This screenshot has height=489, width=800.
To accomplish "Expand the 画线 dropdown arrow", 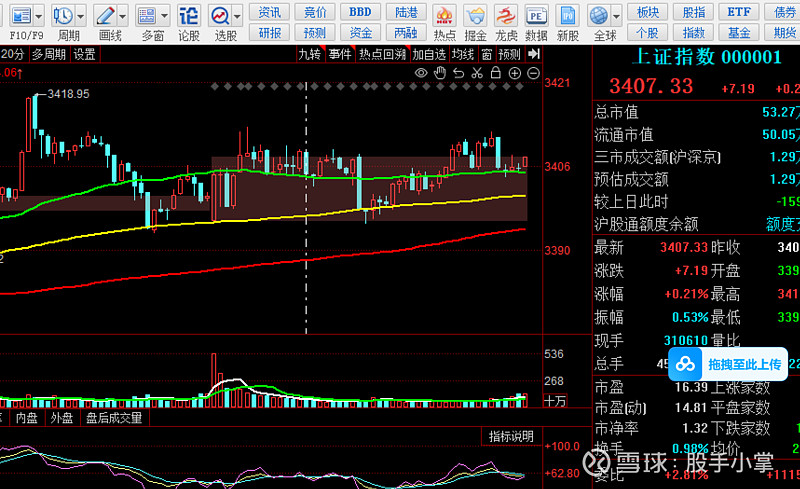I will 122,17.
